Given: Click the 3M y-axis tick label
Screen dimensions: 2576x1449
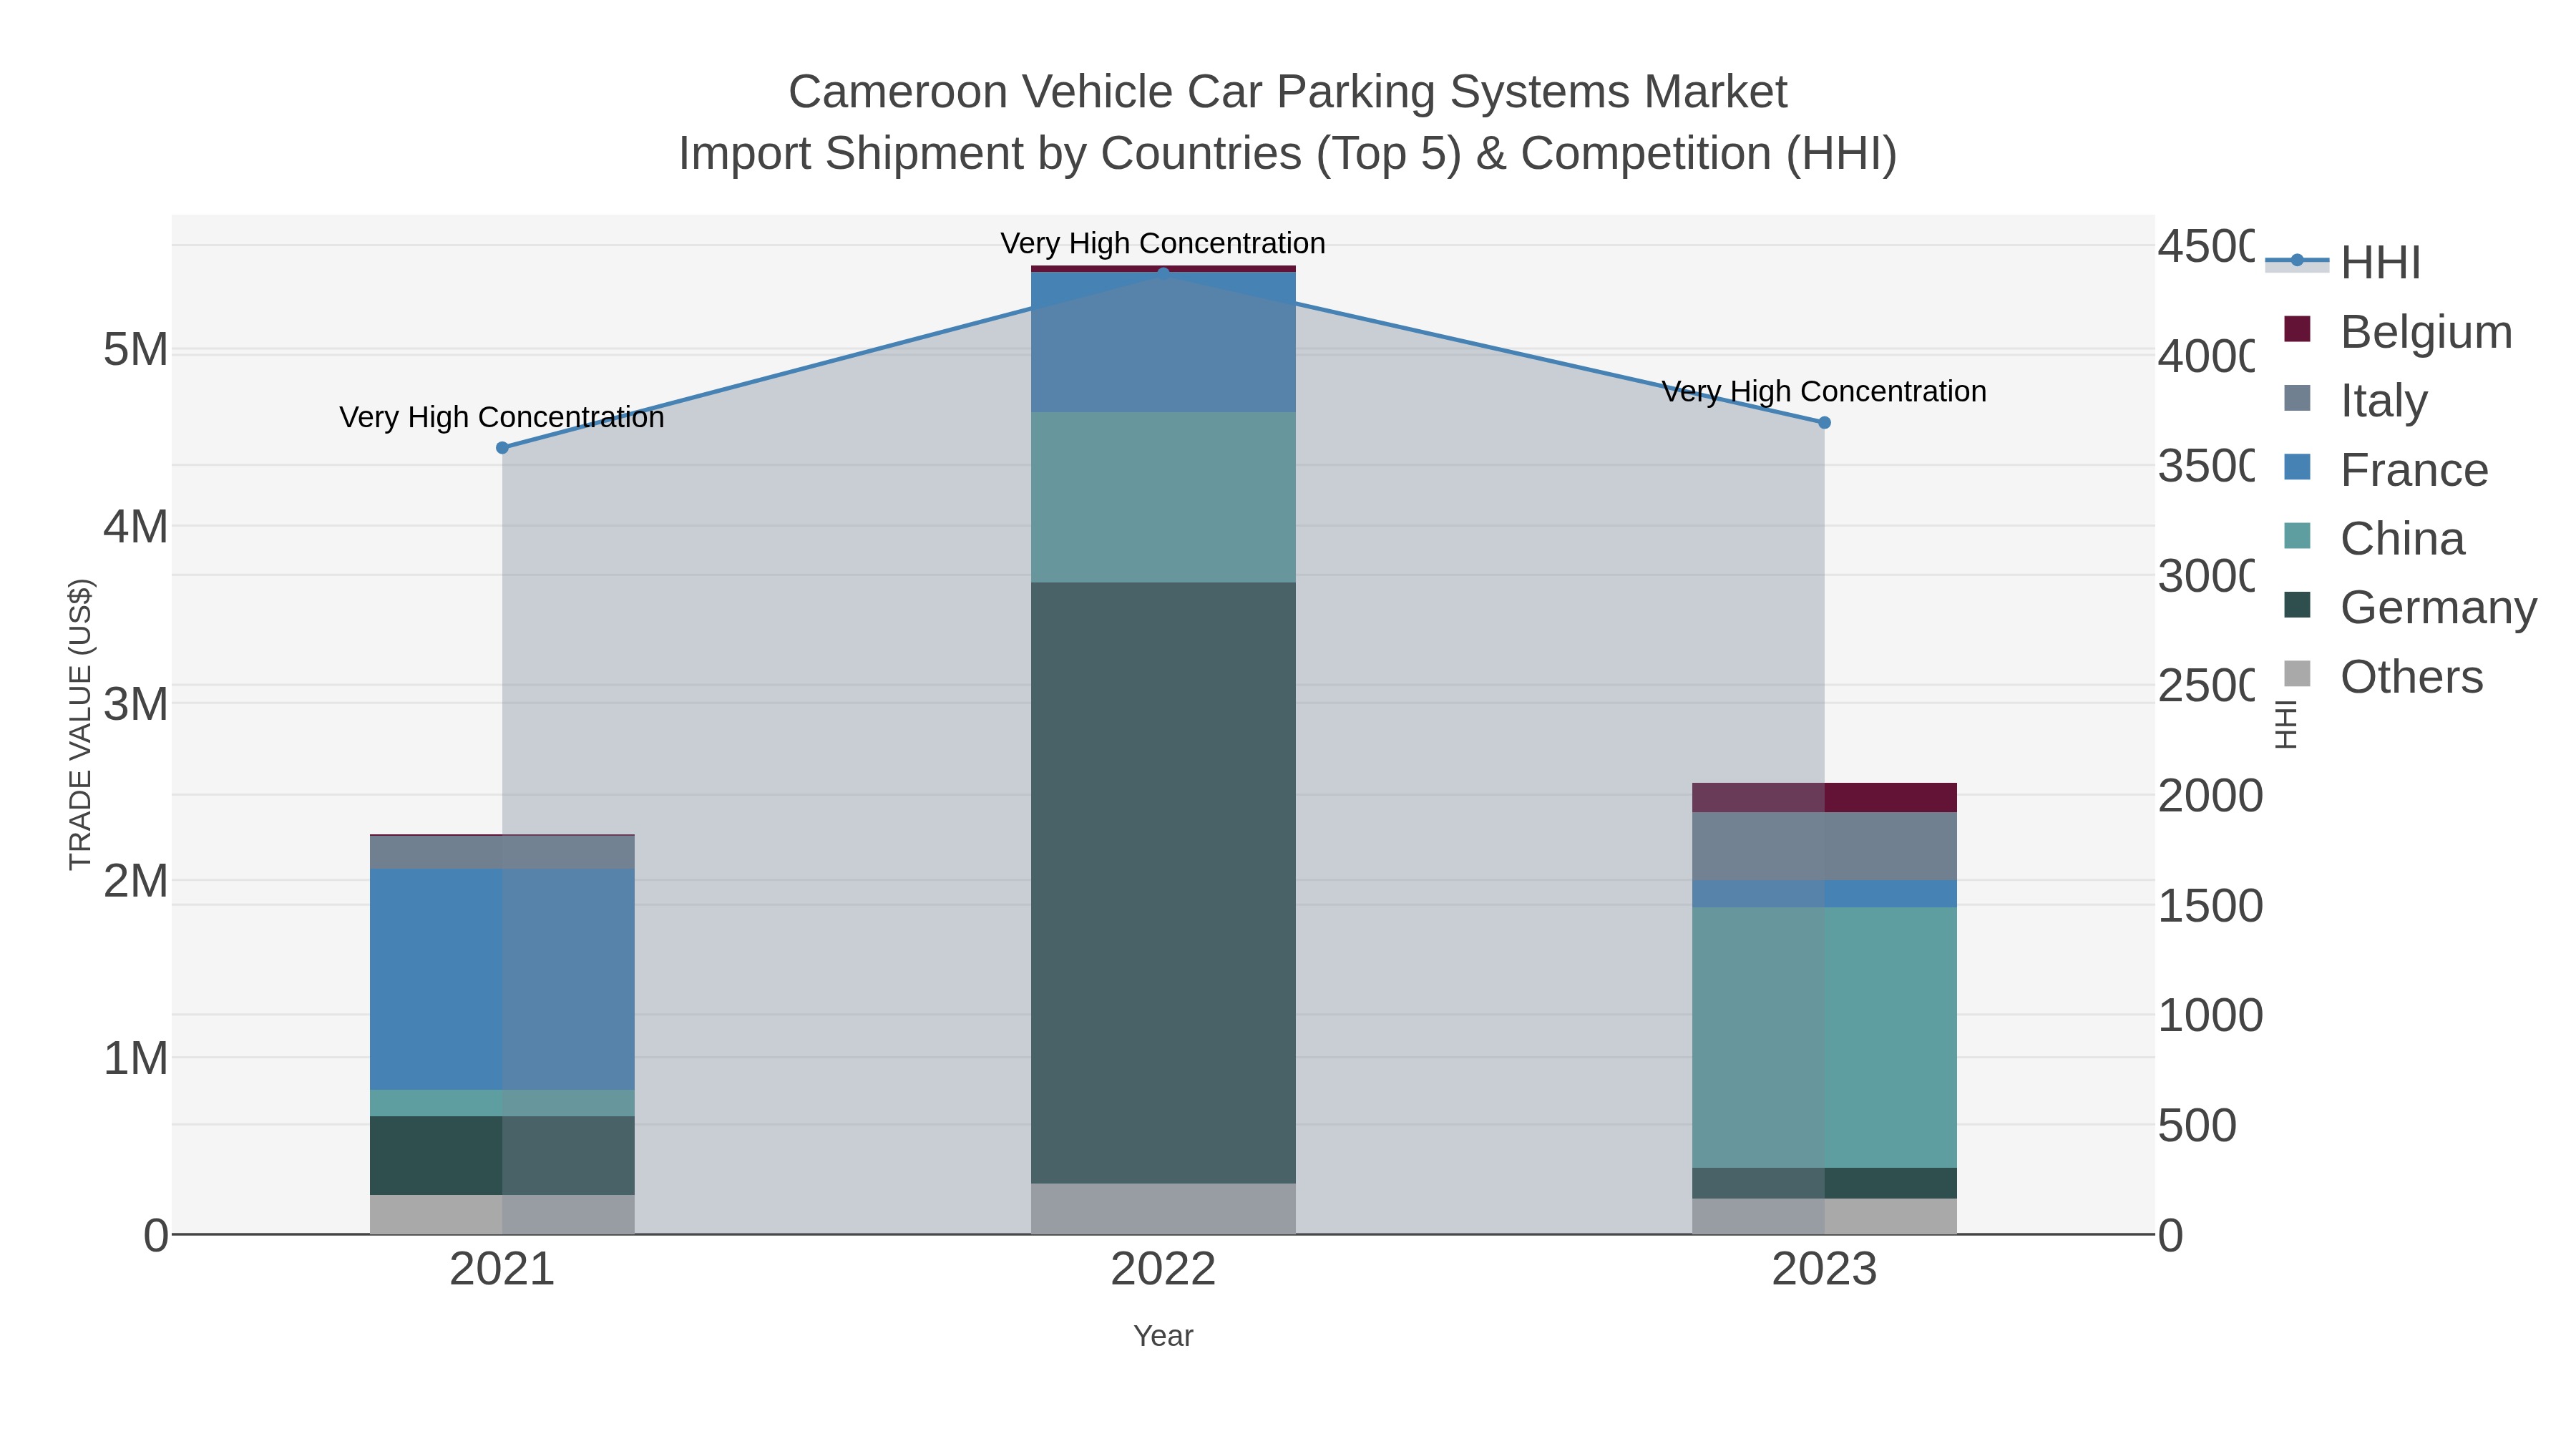Looking at the screenshot, I should click(x=136, y=704).
